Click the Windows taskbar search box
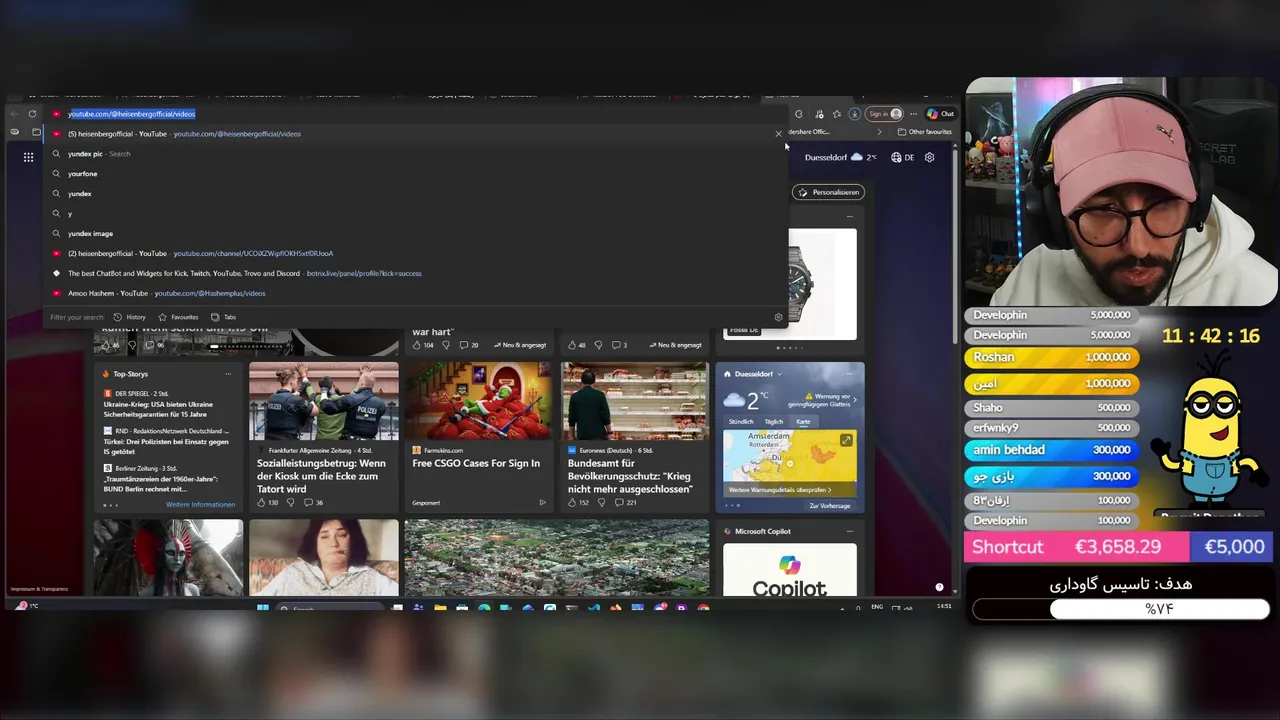Image resolution: width=1280 pixels, height=720 pixels. (329, 608)
